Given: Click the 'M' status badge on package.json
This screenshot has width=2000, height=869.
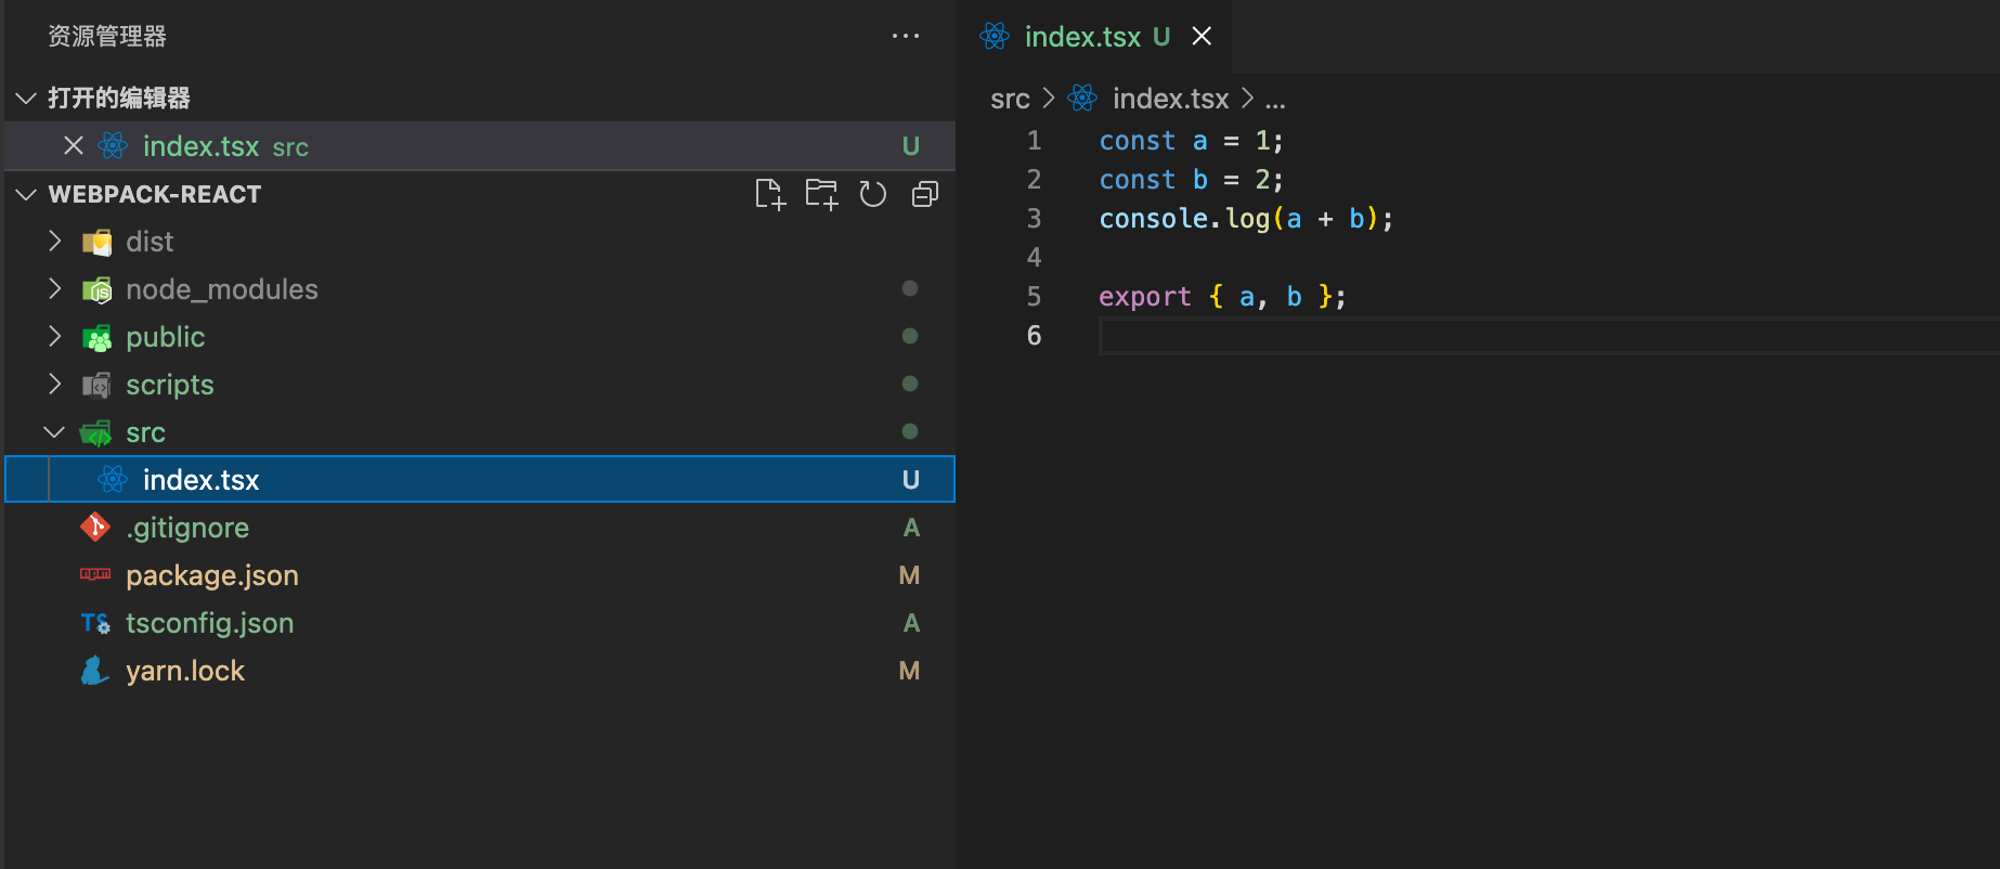Looking at the screenshot, I should point(909,575).
